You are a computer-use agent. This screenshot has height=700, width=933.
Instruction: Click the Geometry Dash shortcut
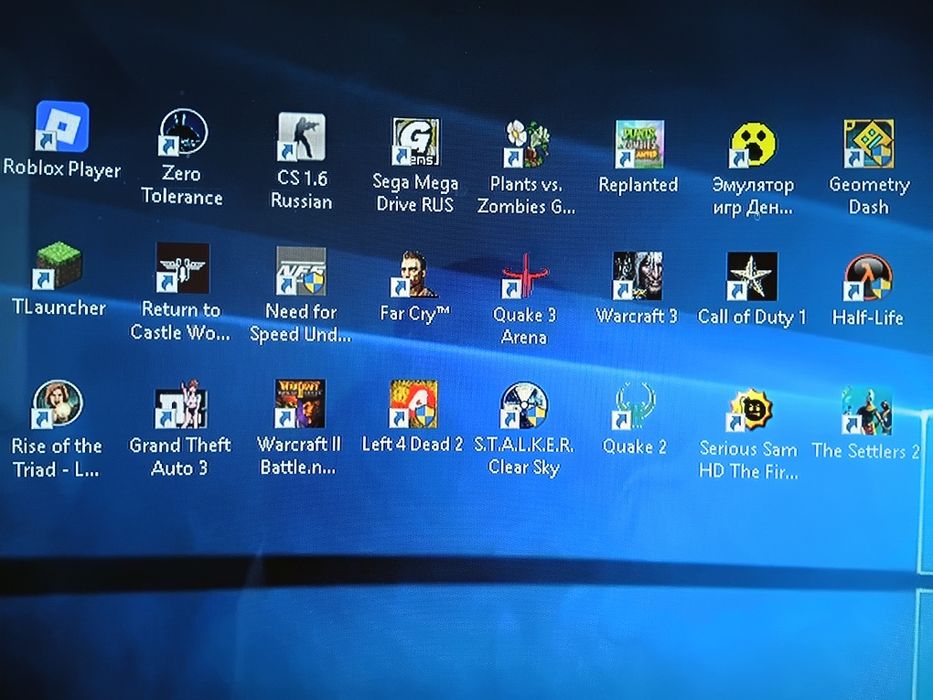click(x=868, y=145)
